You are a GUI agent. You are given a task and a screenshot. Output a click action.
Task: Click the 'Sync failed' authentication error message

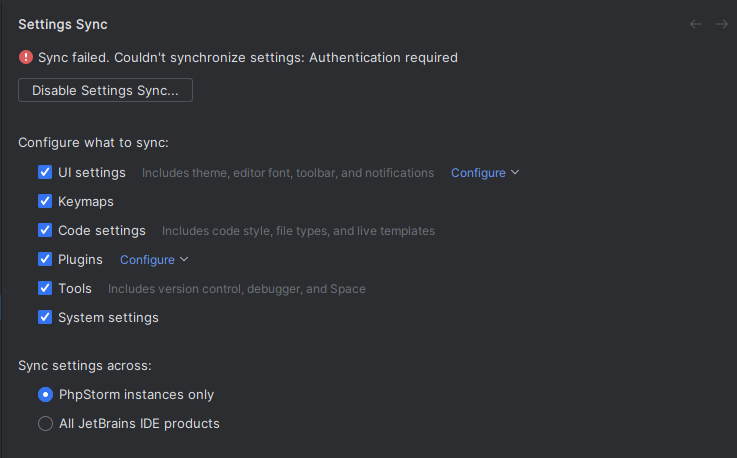click(248, 57)
